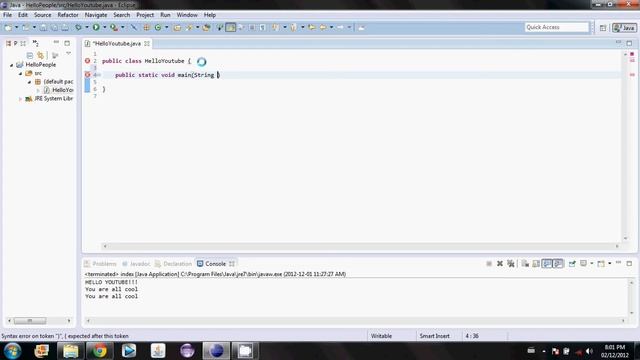The height and width of the screenshot is (360, 640).
Task: Click the Next Annotation toolbar icon
Action: click(276, 27)
